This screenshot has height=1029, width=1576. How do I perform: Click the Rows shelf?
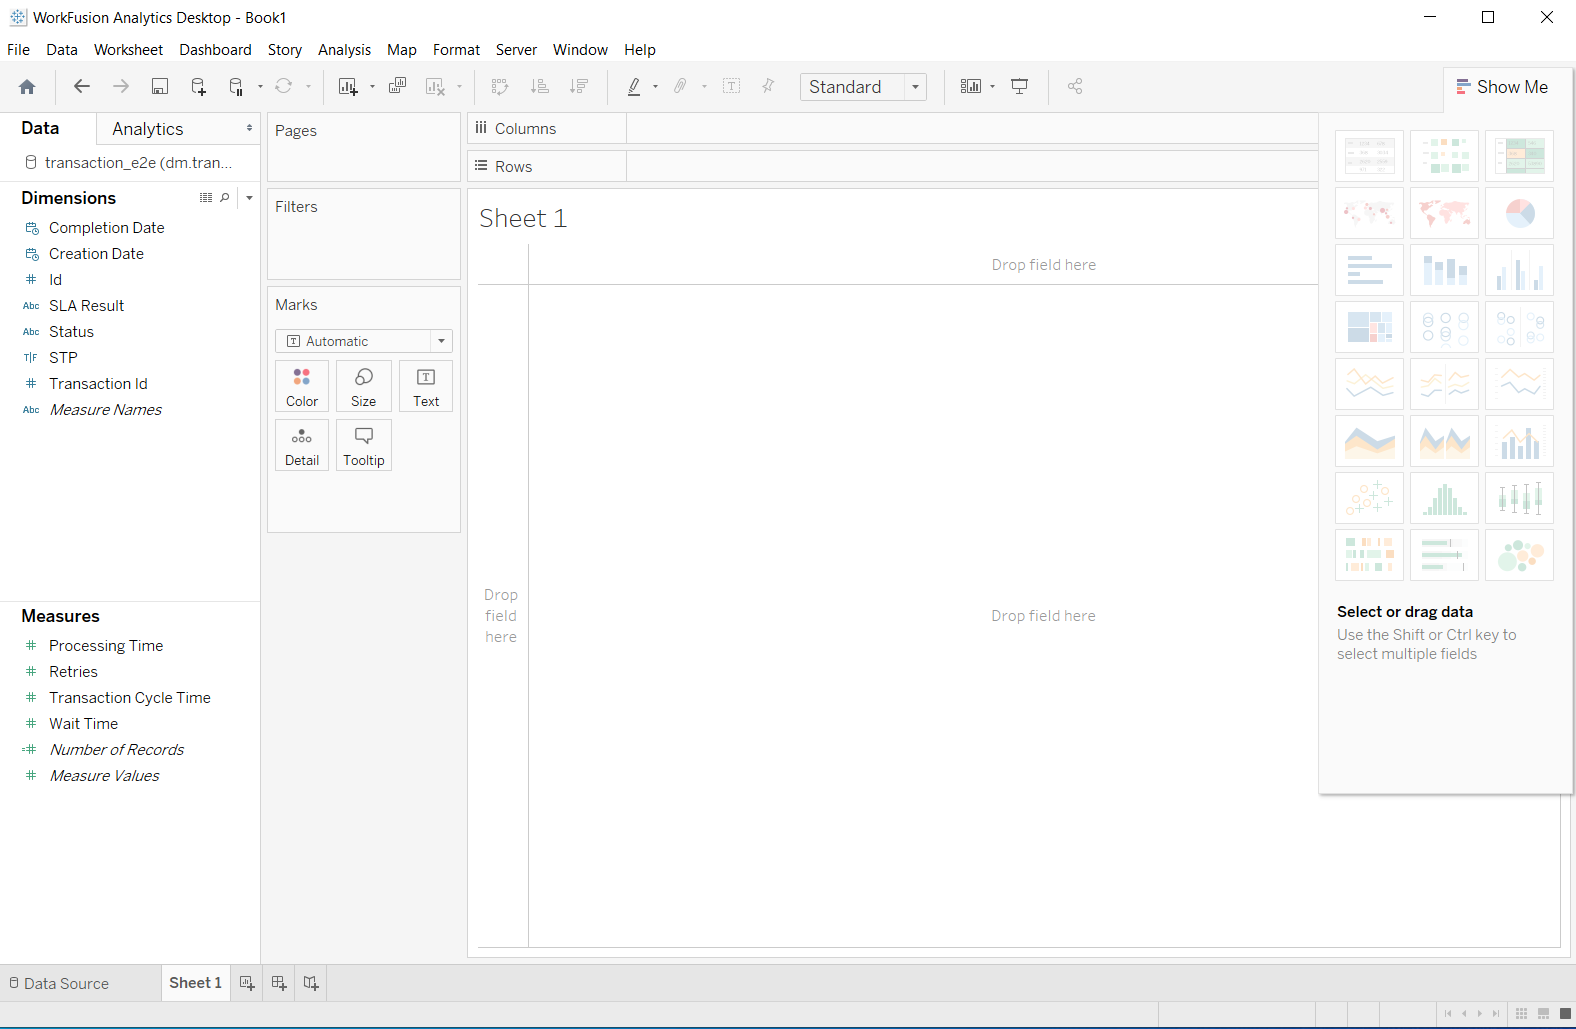[892, 167]
